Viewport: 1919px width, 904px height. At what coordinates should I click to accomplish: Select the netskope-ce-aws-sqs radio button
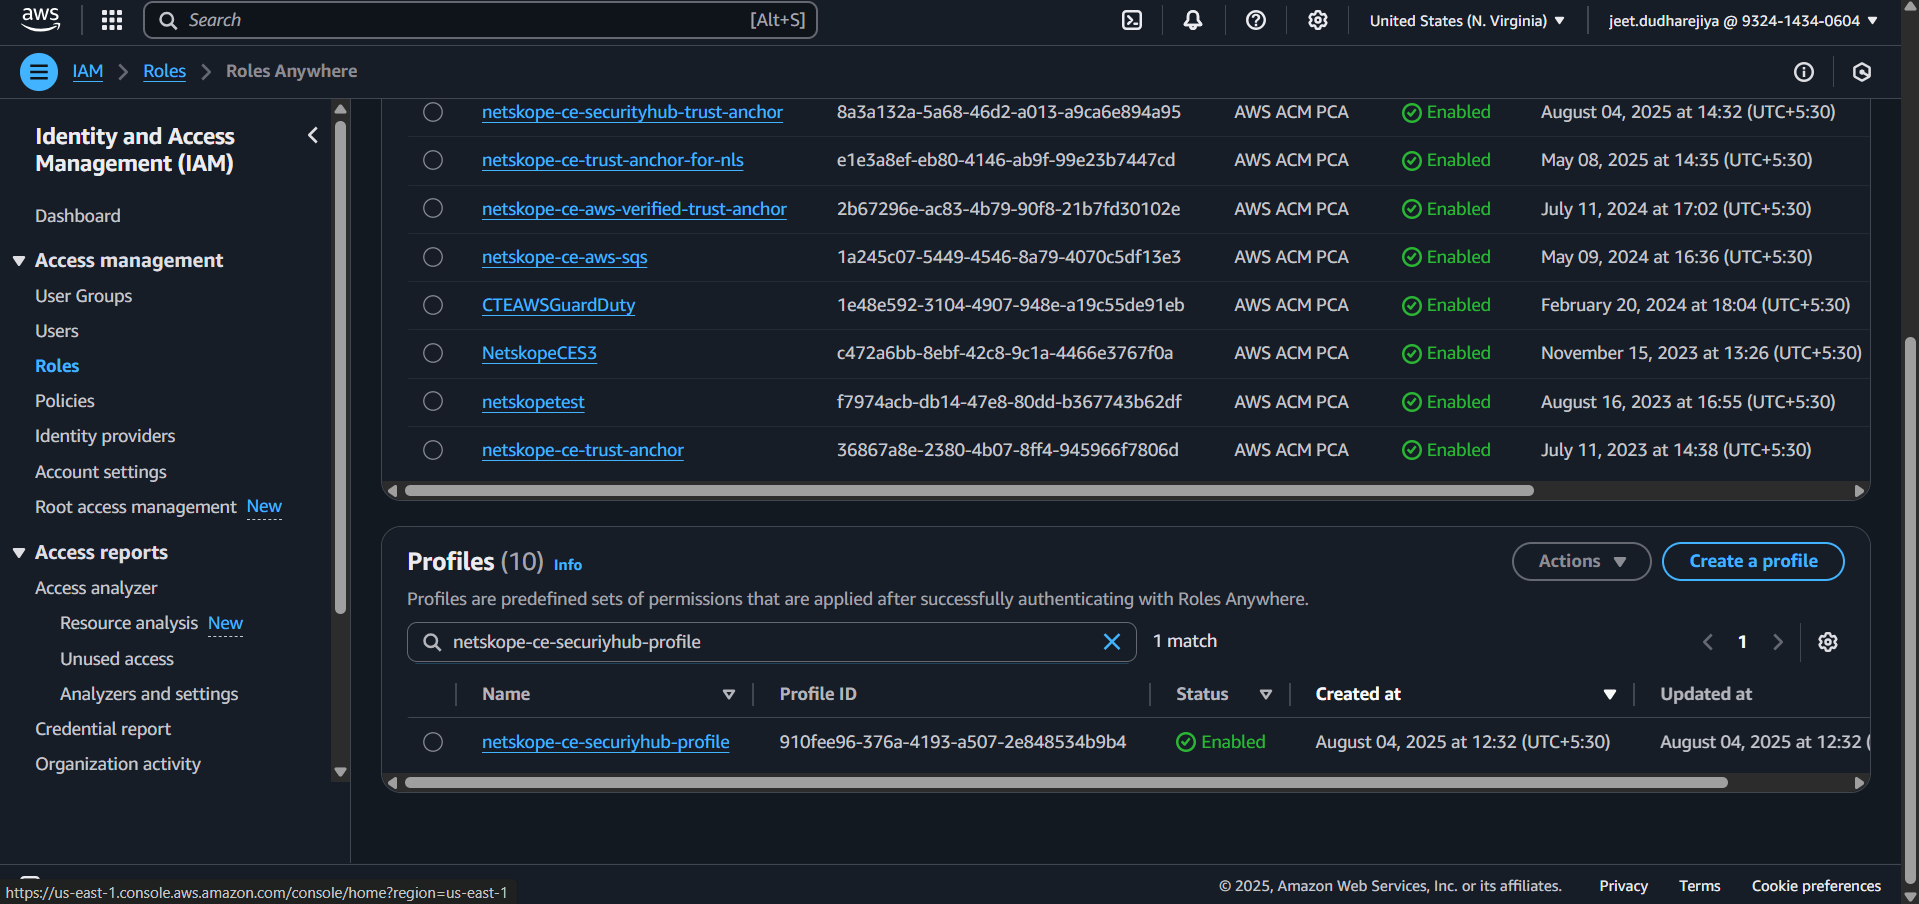tap(433, 257)
